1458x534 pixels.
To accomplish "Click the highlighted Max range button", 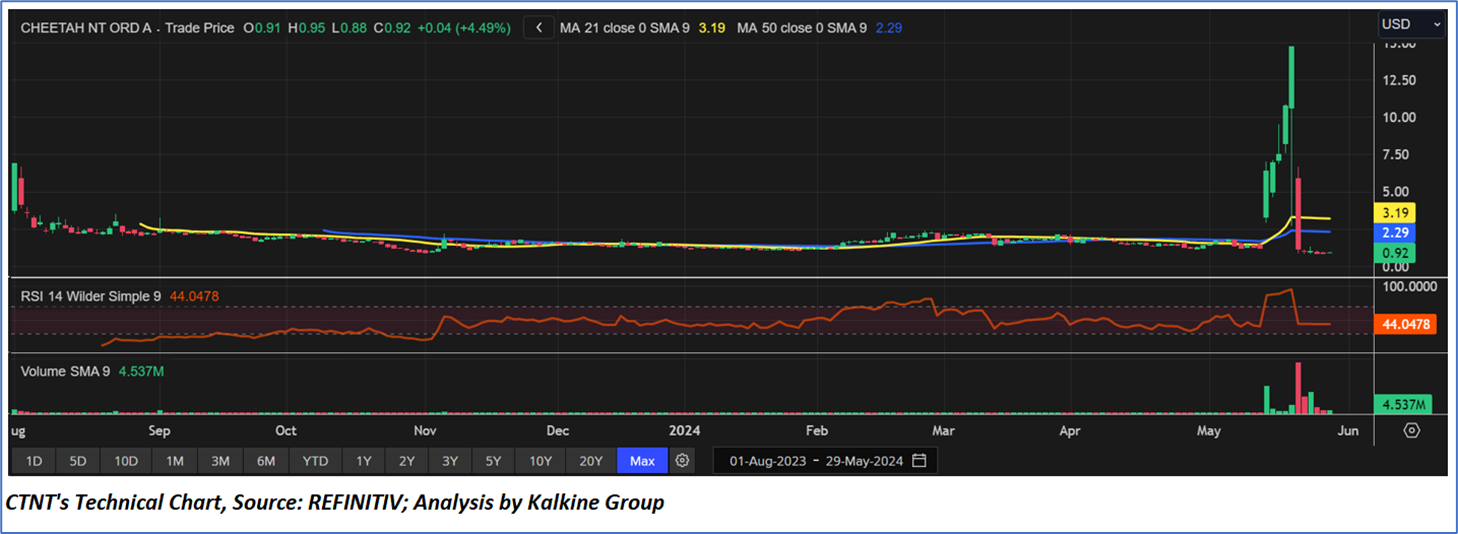I will click(642, 461).
